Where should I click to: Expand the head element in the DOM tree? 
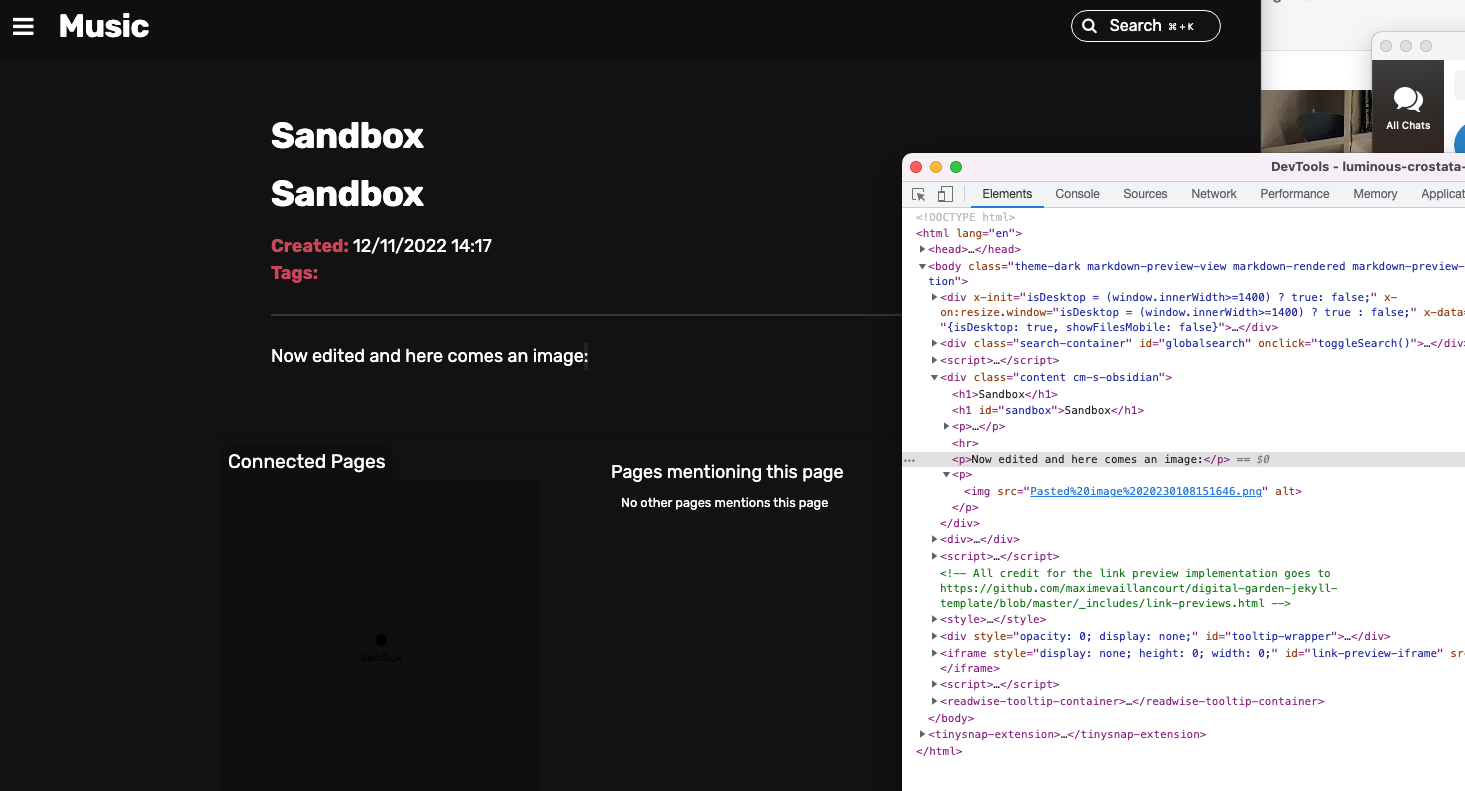(922, 249)
